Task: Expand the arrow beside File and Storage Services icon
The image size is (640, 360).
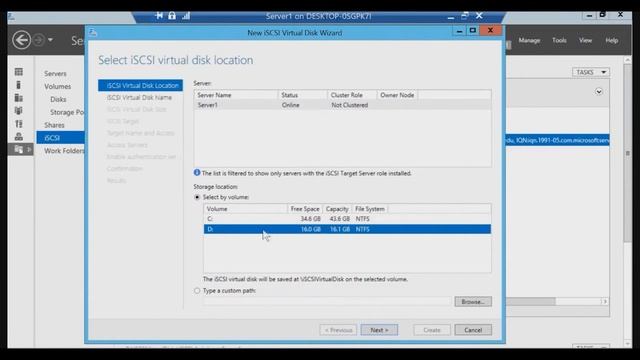Action: tap(29, 150)
